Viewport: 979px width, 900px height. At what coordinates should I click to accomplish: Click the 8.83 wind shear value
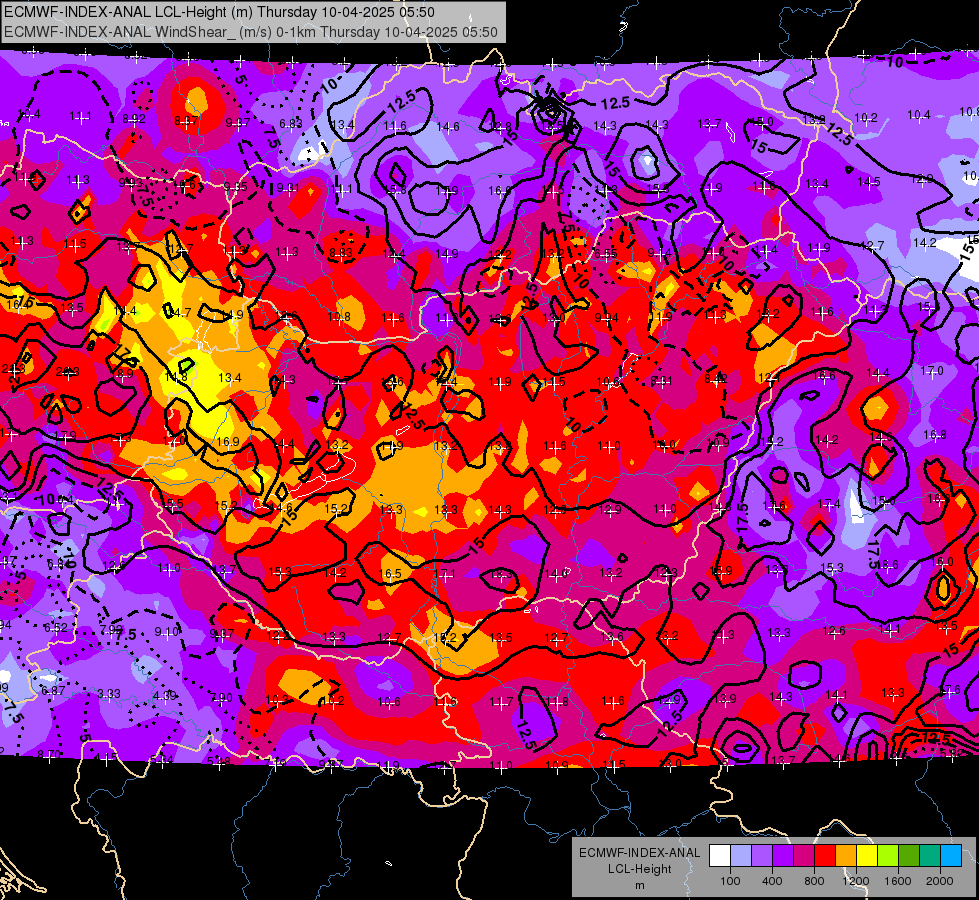click(341, 253)
